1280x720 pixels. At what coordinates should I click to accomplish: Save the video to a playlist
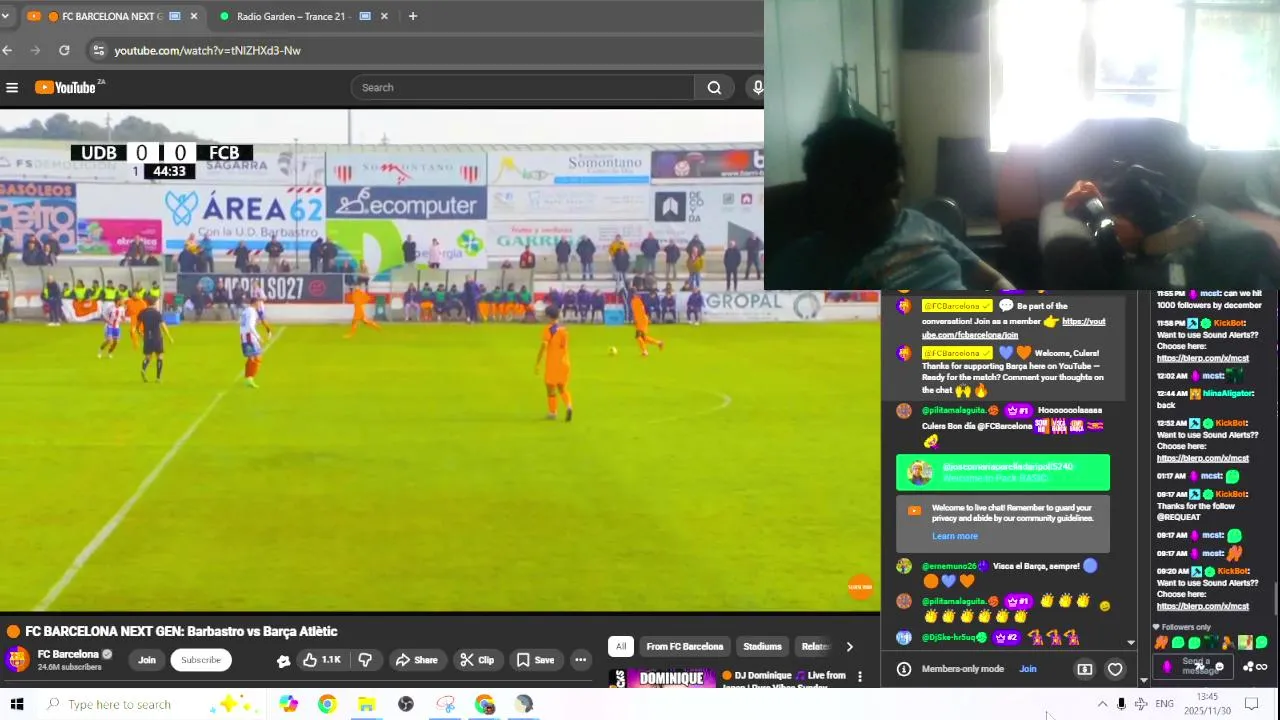[x=535, y=660]
